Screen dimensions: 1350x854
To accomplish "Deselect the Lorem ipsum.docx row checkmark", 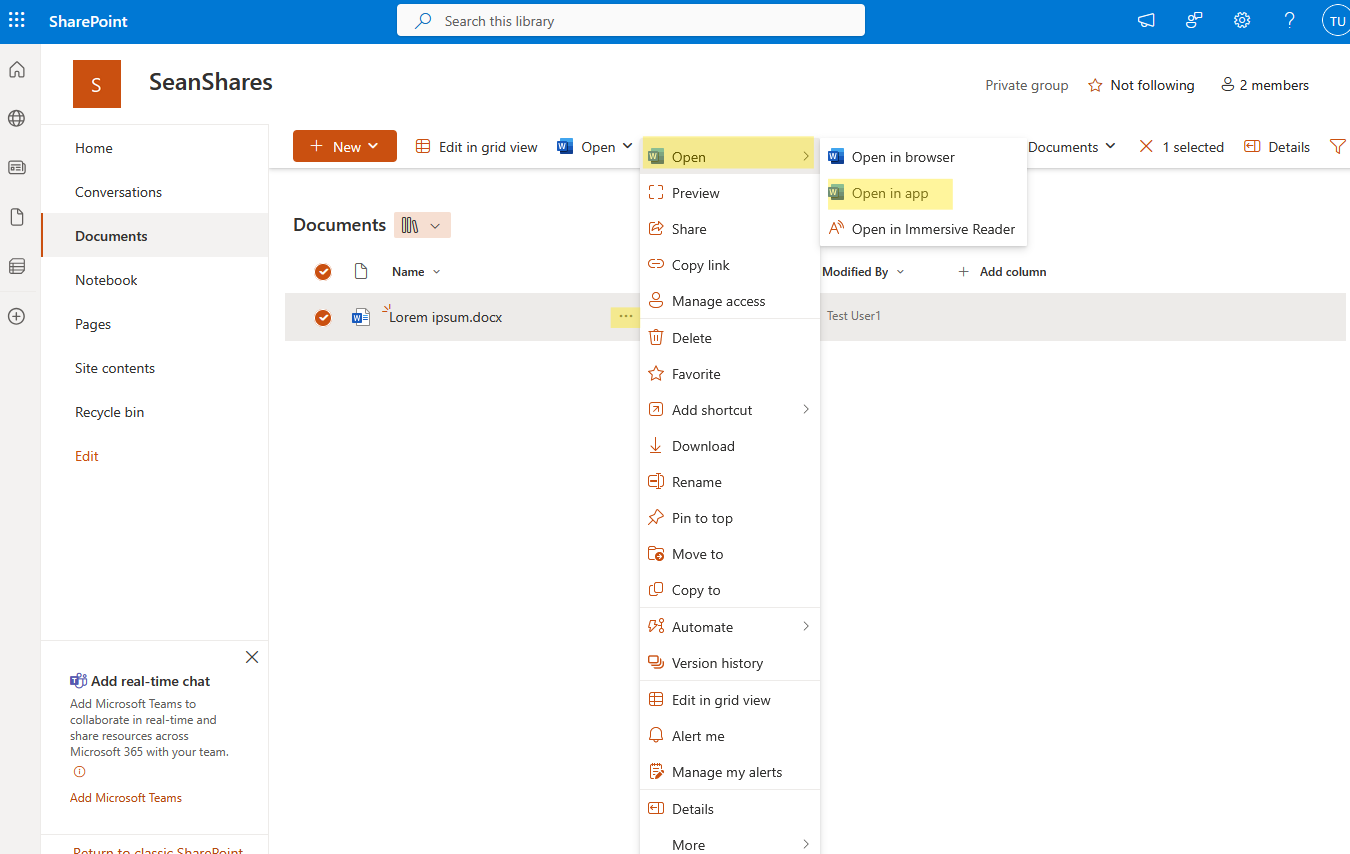I will pos(322,316).
